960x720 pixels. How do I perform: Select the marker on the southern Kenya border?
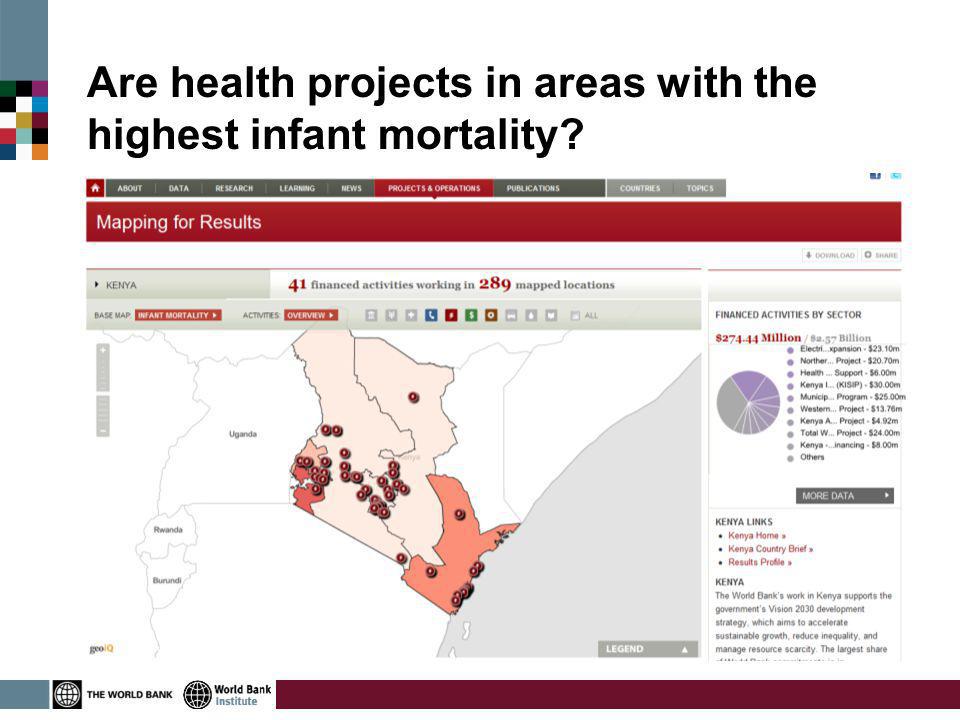[401, 558]
